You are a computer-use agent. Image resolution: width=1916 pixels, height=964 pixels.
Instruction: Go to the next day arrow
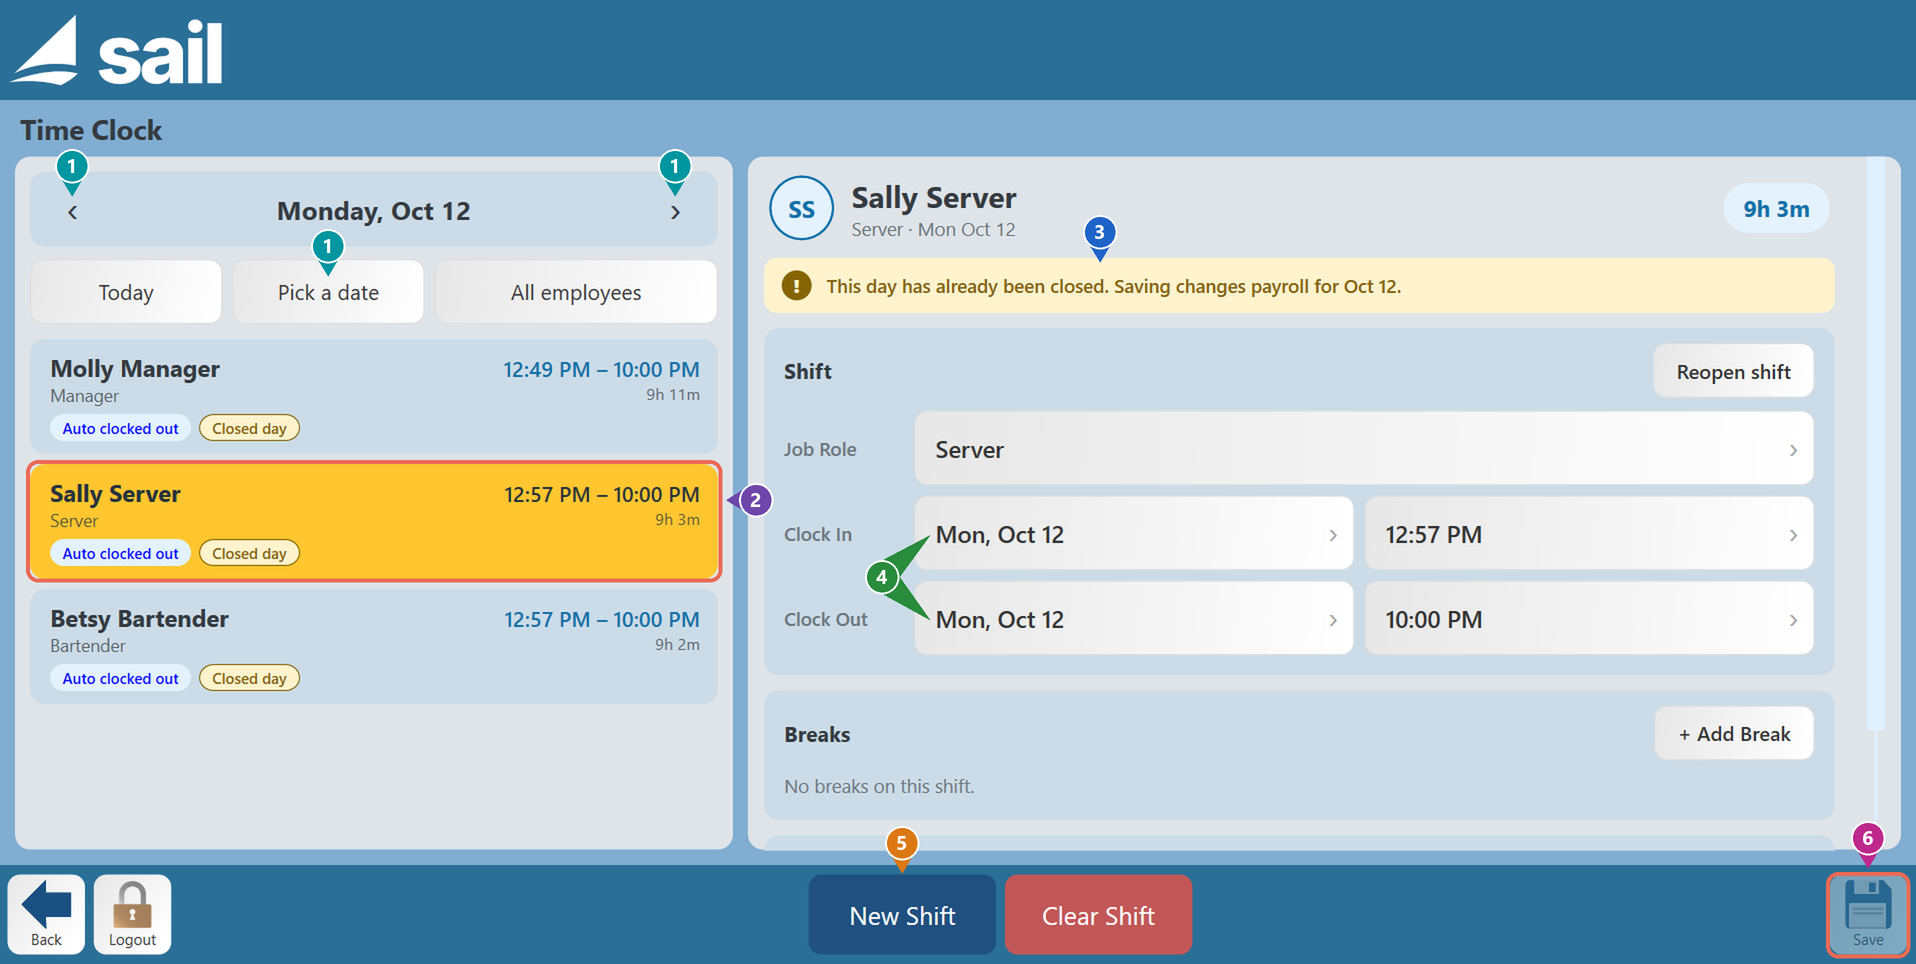(675, 212)
